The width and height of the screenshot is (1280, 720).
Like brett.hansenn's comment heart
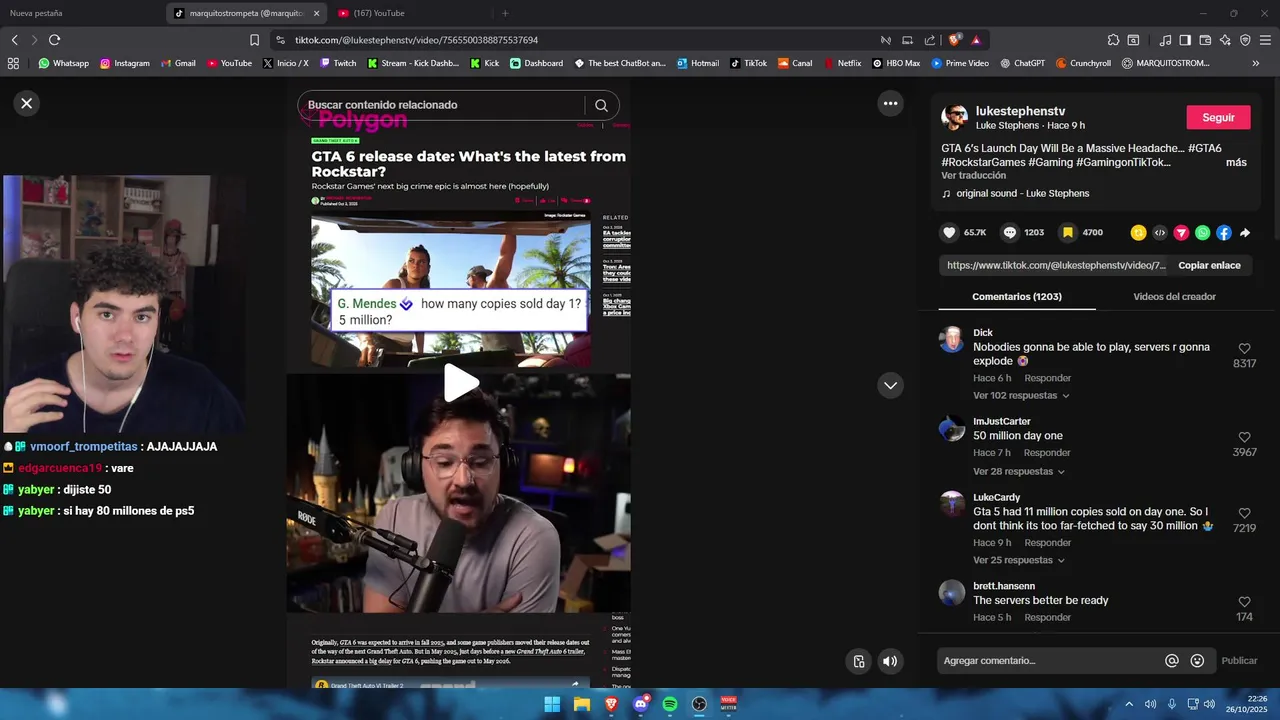[x=1244, y=602]
